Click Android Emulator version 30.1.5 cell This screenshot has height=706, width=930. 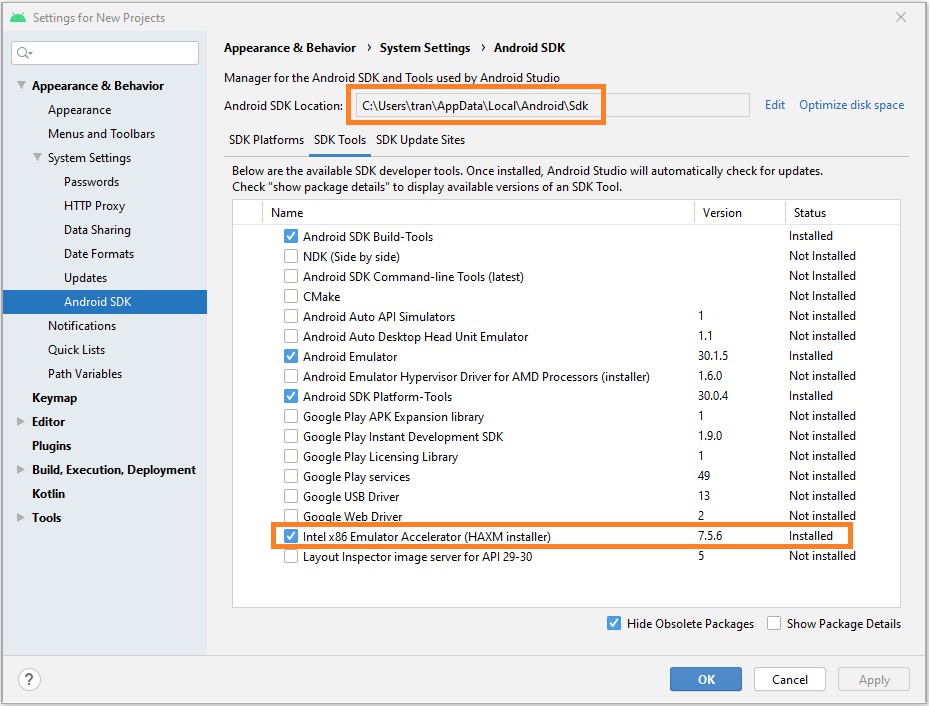[x=713, y=356]
